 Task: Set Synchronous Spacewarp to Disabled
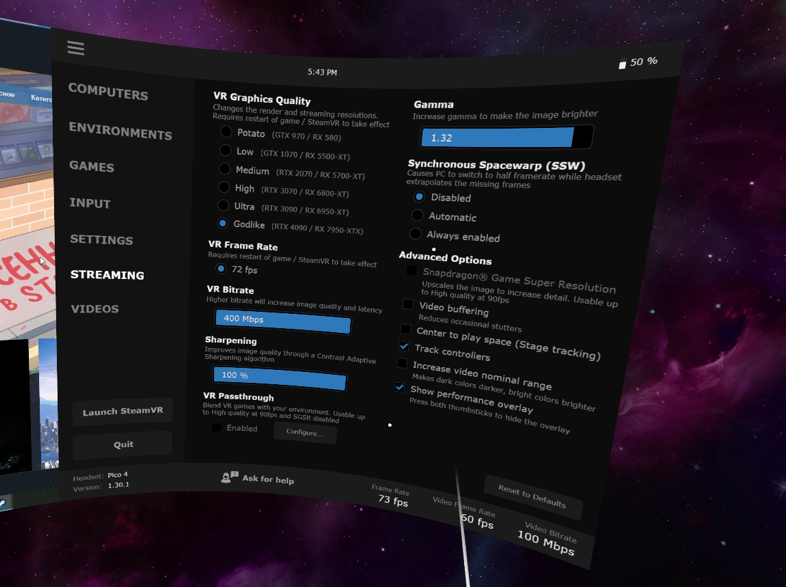click(x=419, y=197)
